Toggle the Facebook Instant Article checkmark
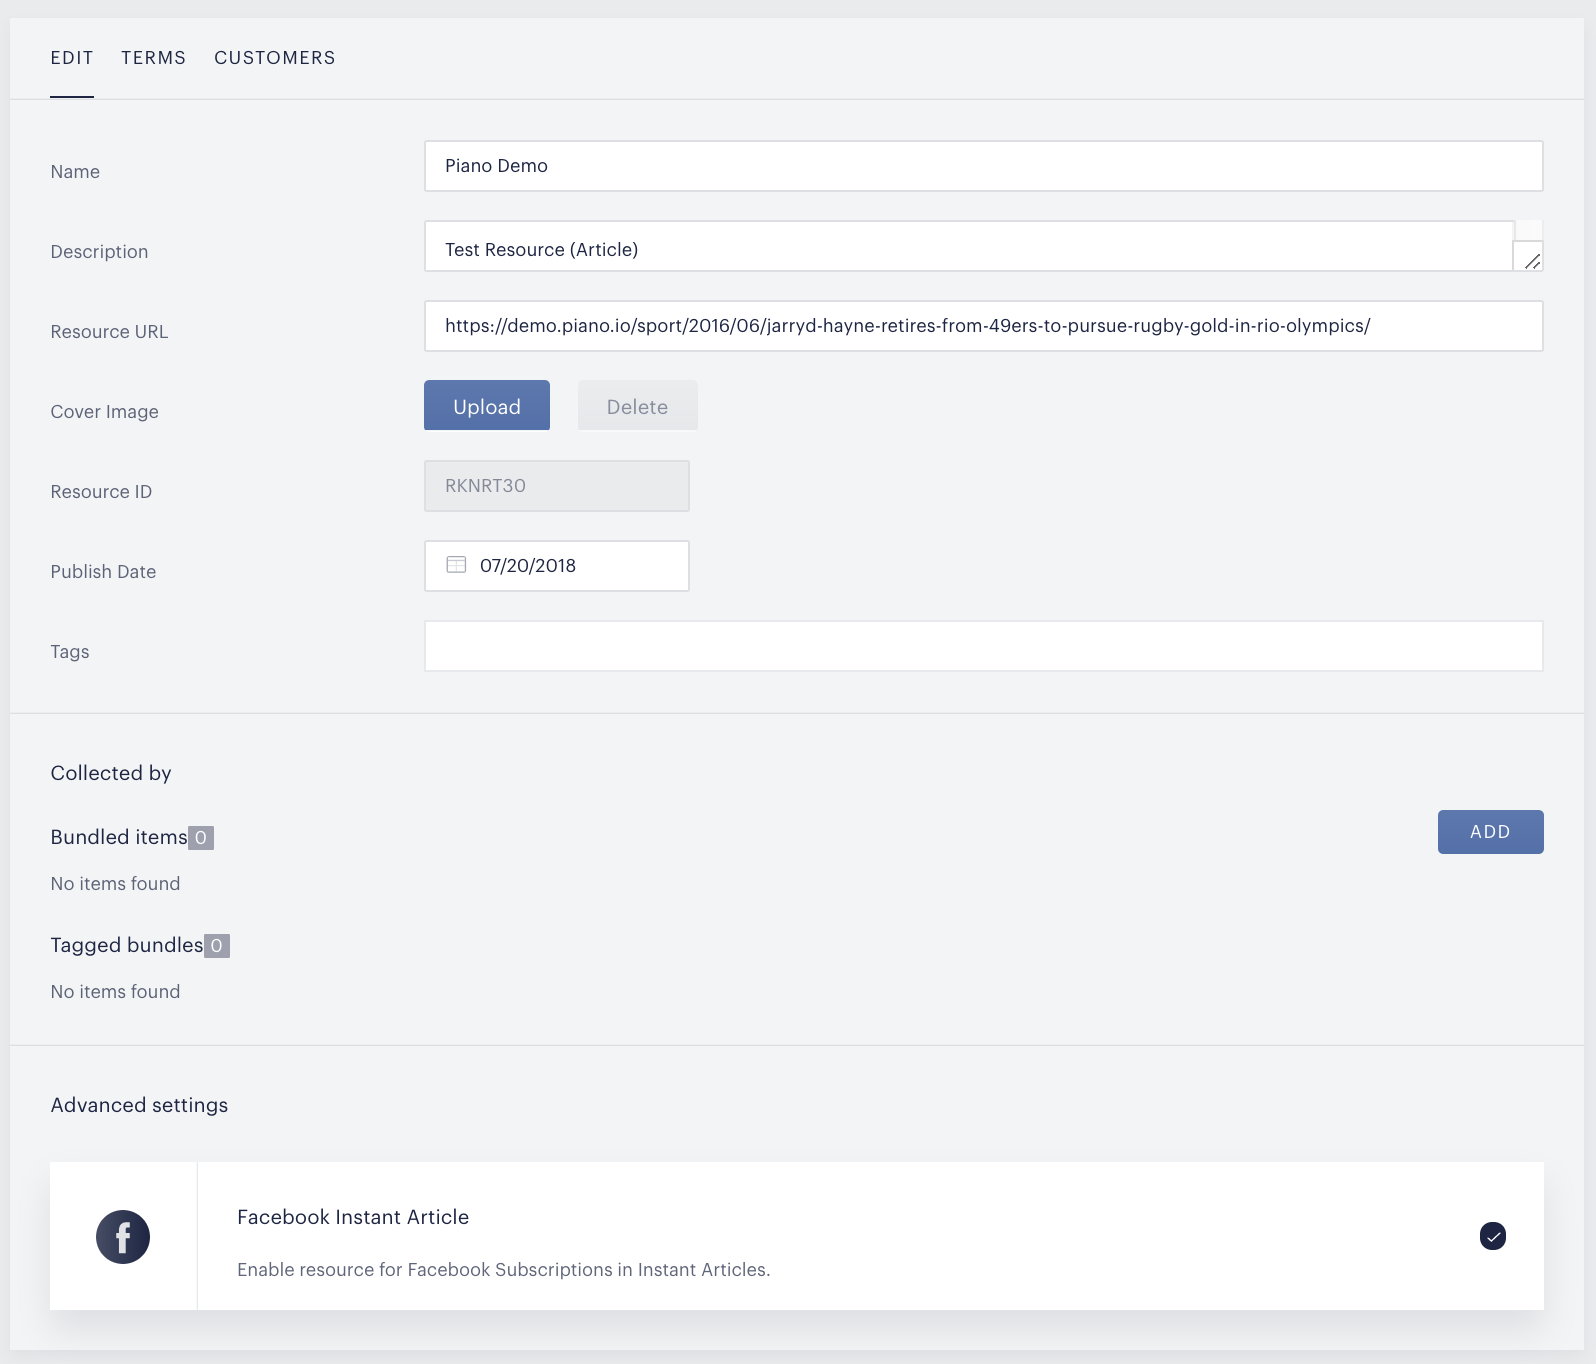The image size is (1596, 1364). (x=1493, y=1236)
